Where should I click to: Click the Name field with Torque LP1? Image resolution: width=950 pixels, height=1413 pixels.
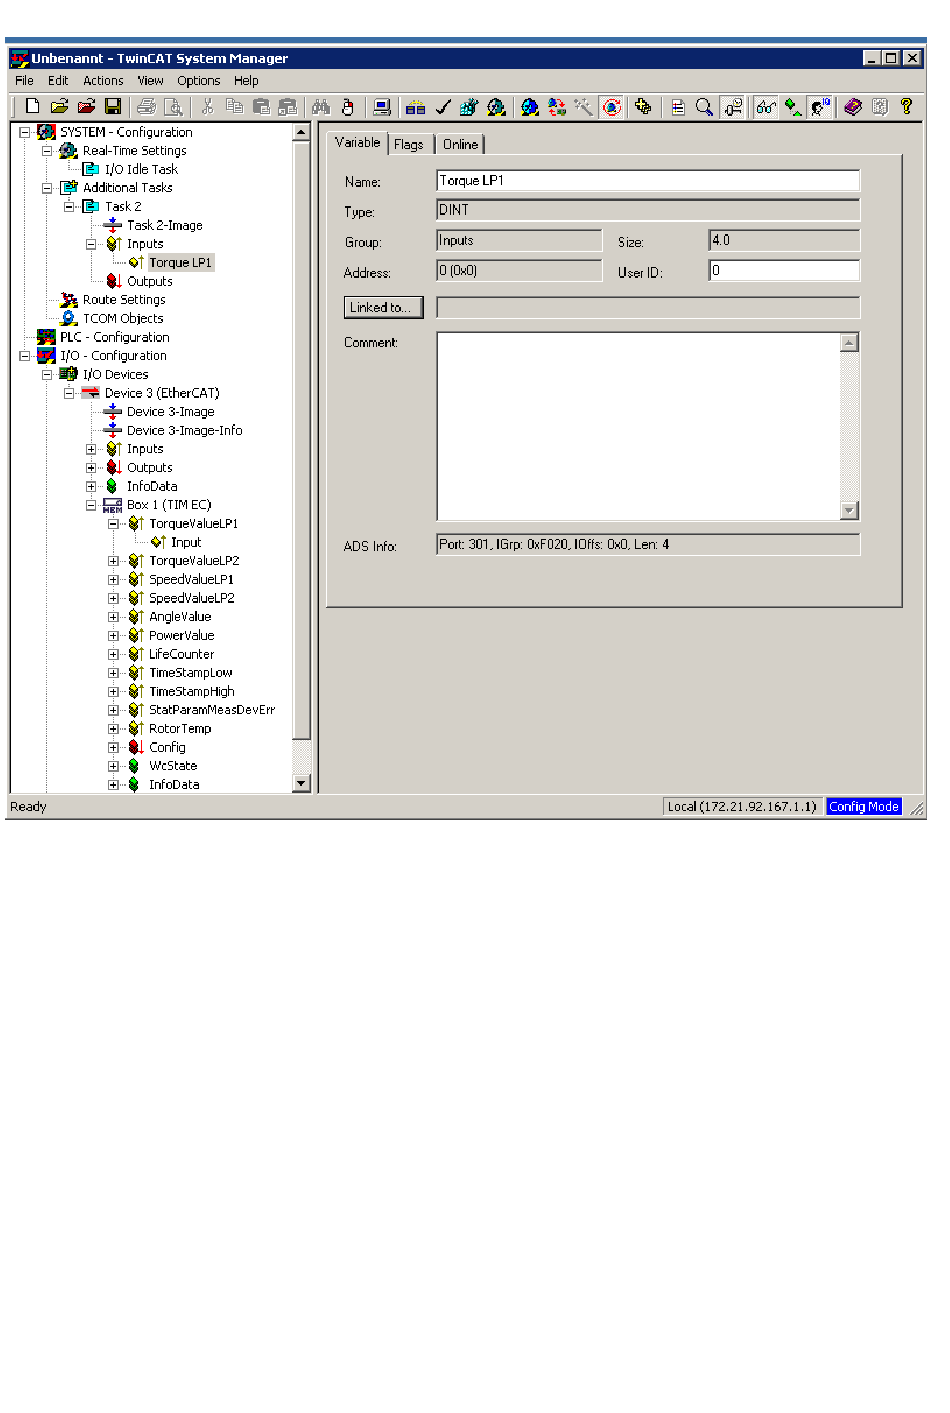[x=648, y=181]
